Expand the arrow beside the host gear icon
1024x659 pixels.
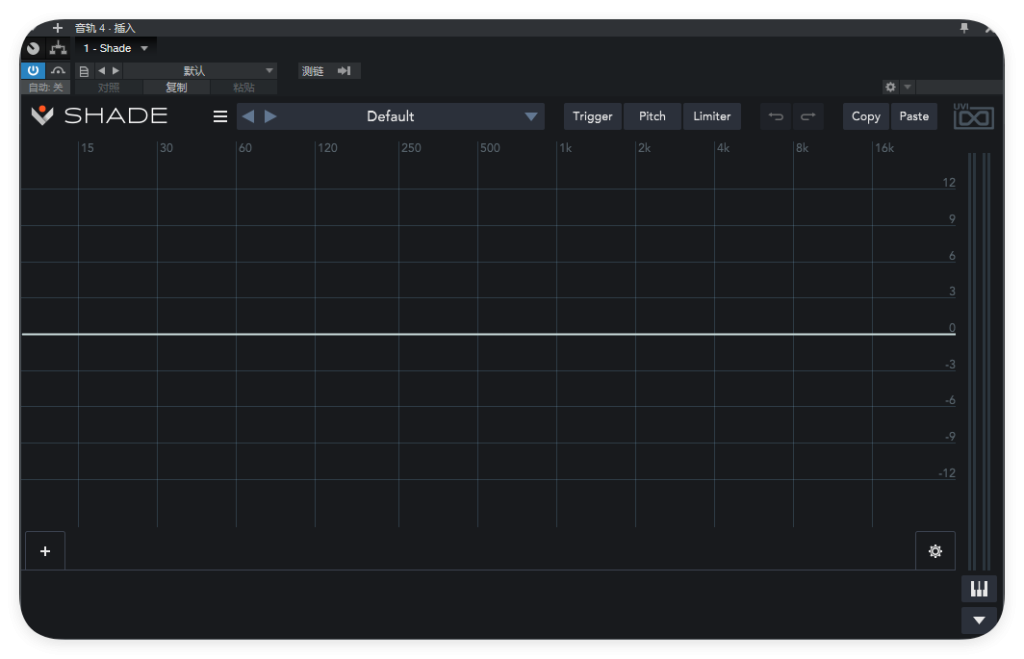(x=908, y=87)
